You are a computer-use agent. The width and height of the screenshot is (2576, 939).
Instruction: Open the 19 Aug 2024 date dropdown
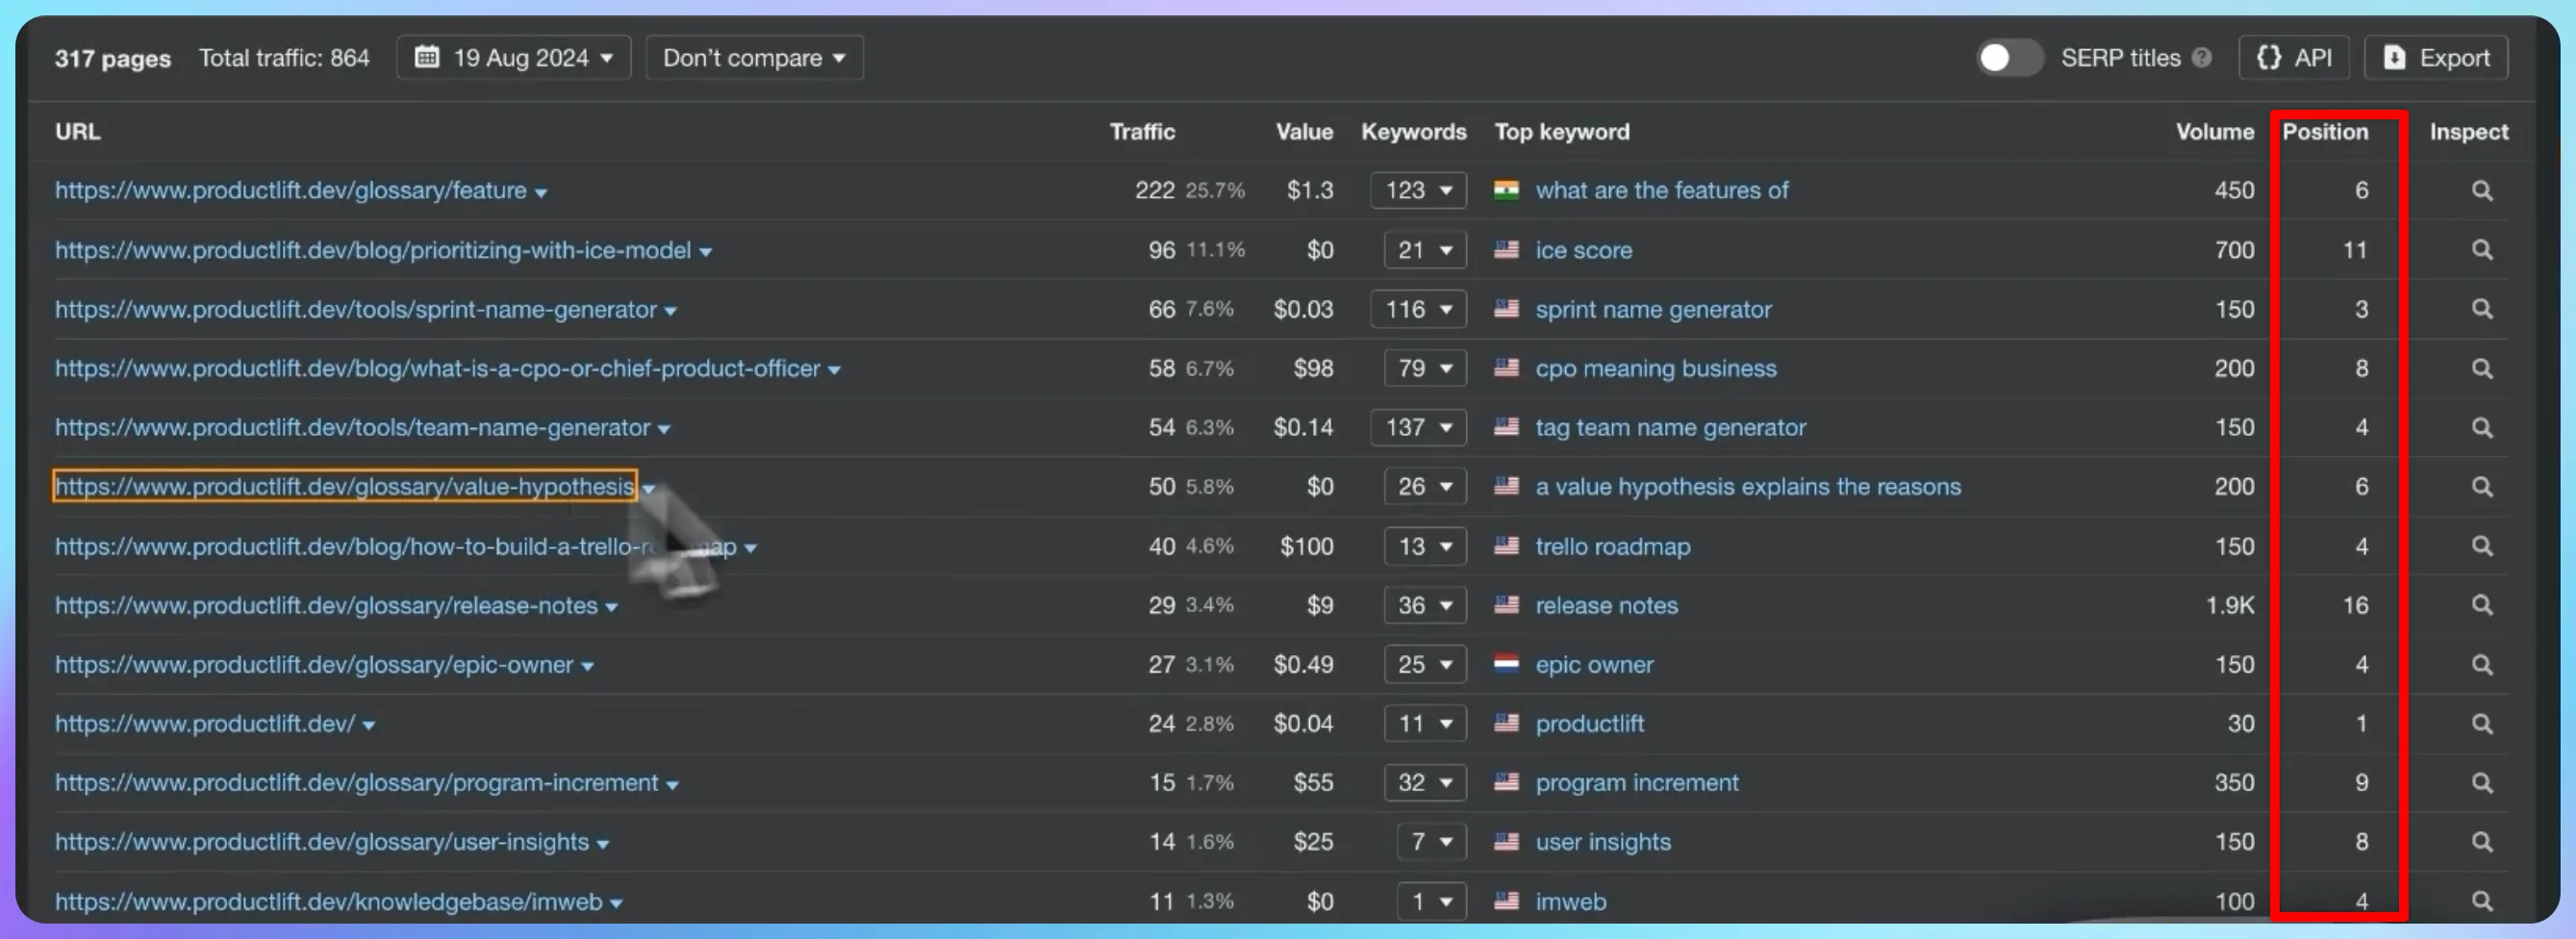pos(513,58)
